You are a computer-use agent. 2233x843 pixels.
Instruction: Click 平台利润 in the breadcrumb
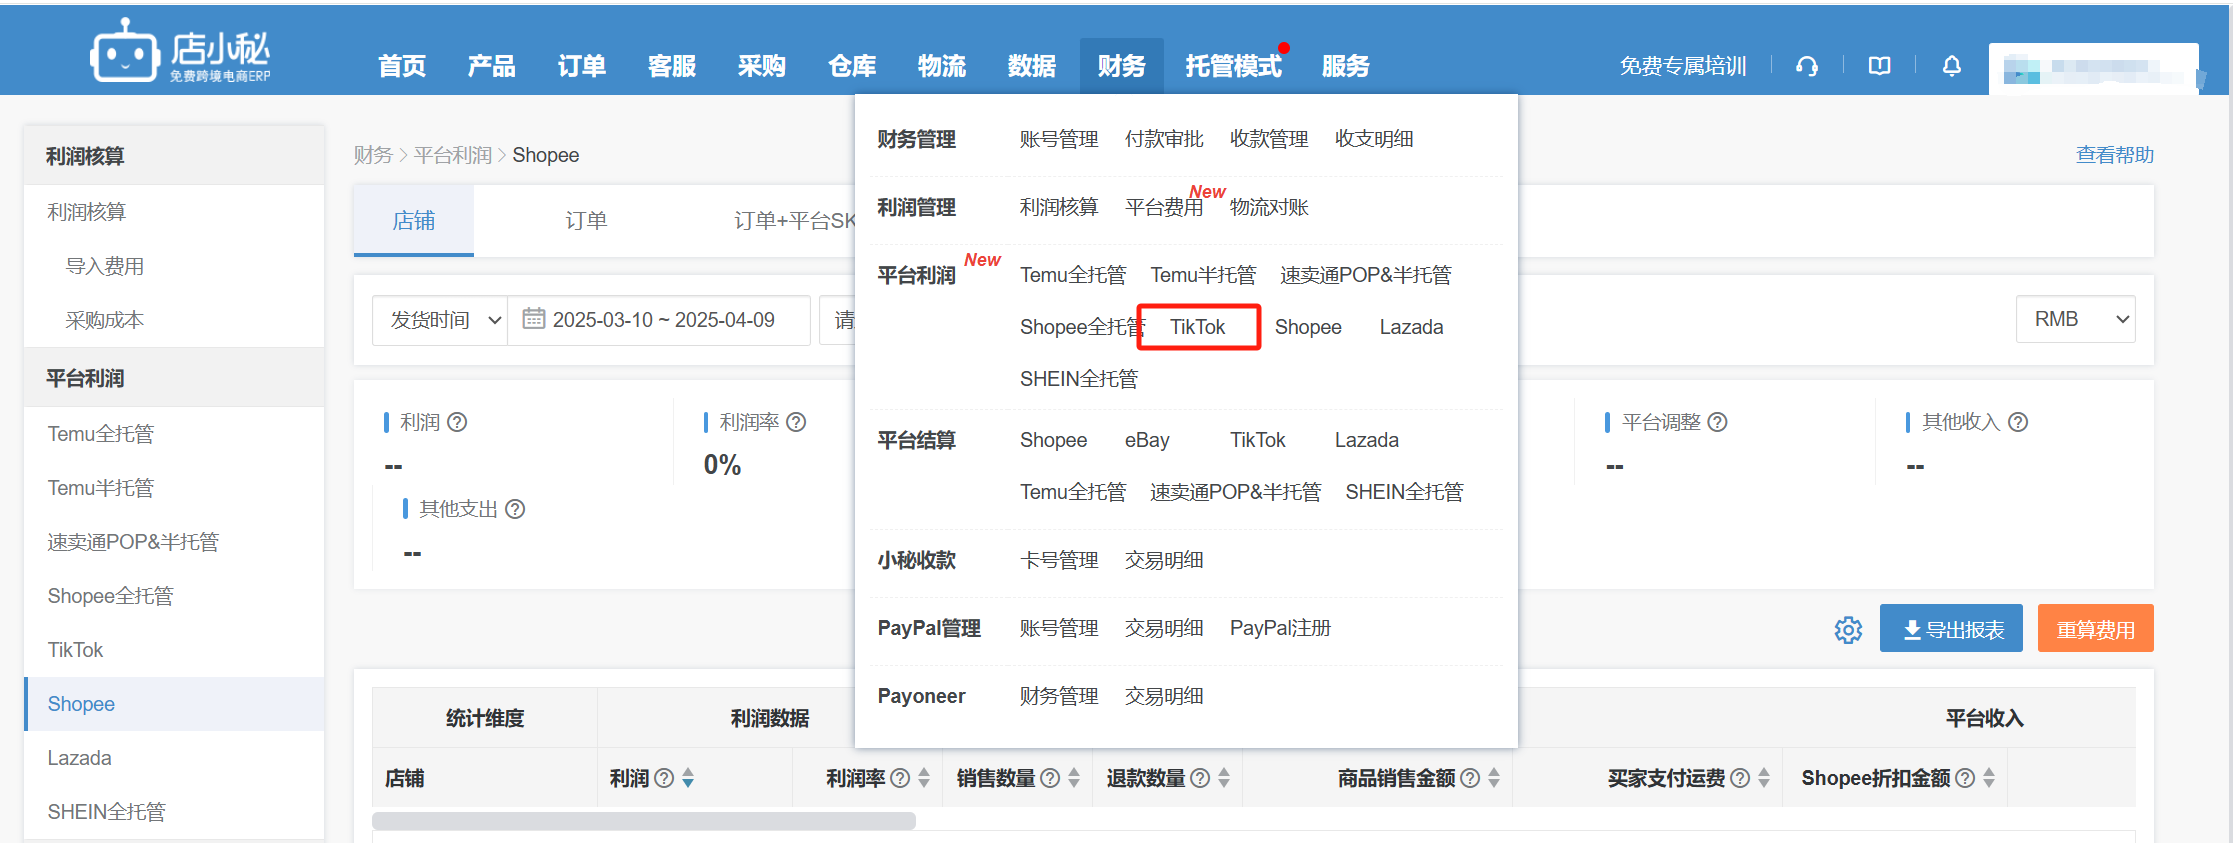coord(453,155)
